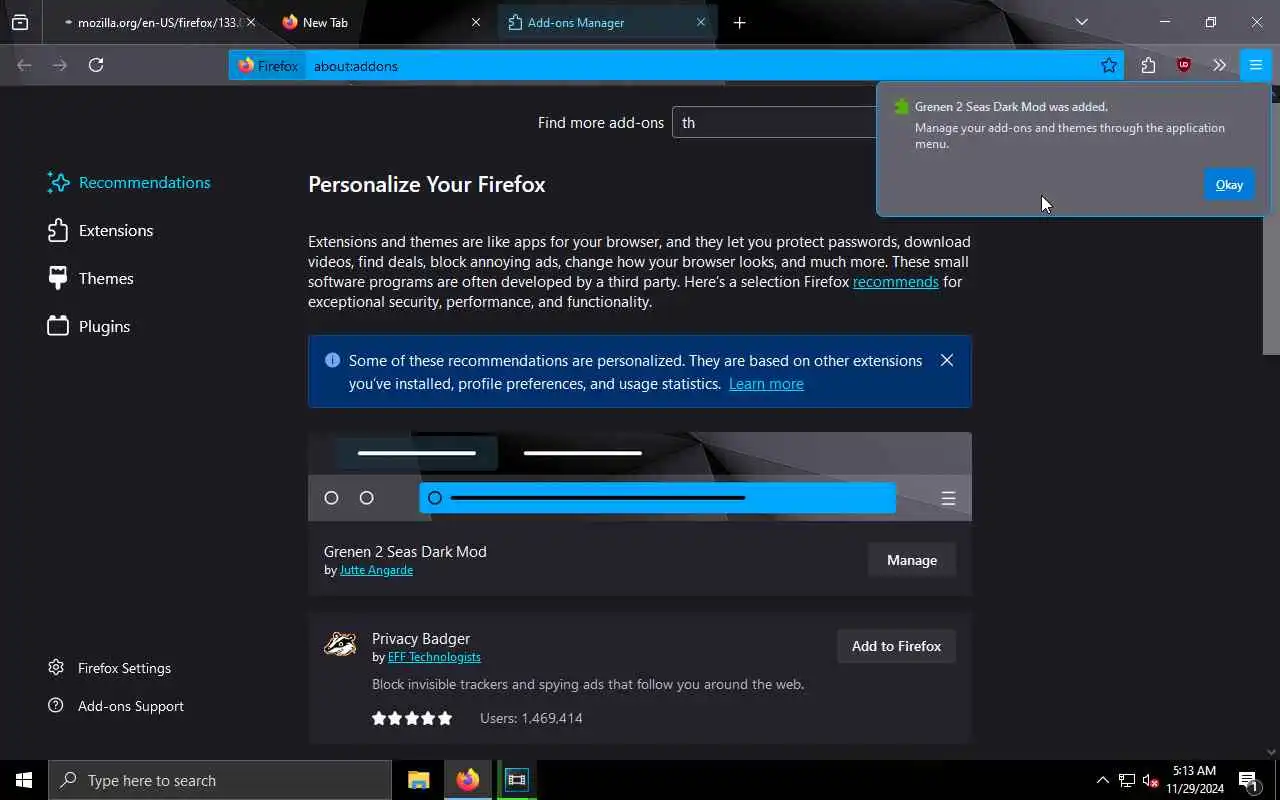Add Privacy Badger to Firefox
1280x800 pixels.
tap(896, 646)
